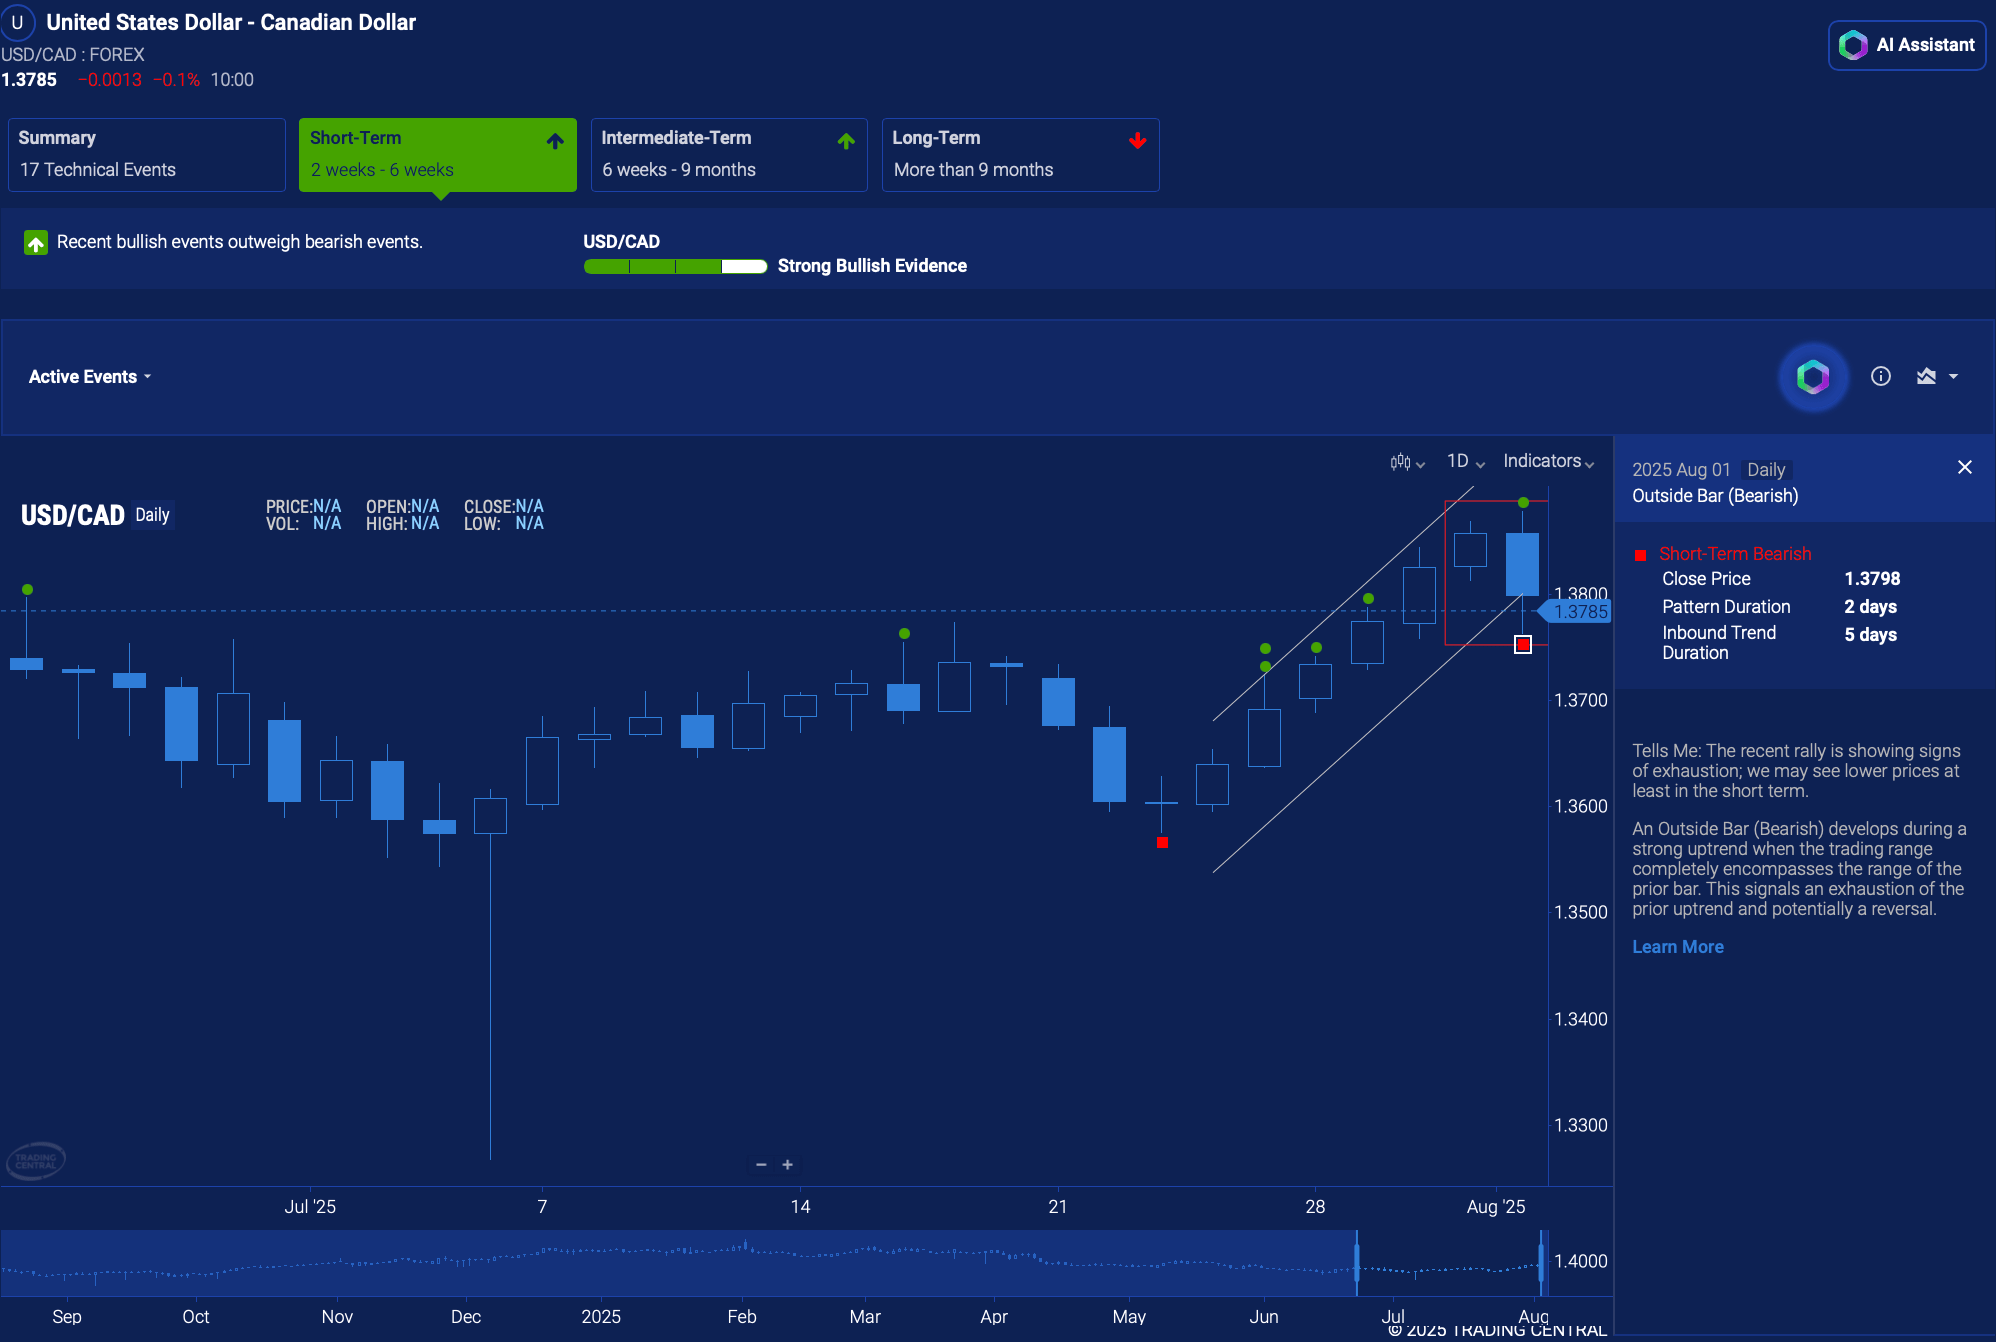The width and height of the screenshot is (1996, 1342).
Task: Click the Inbound Trend Duration 5 days value
Action: point(1870,635)
